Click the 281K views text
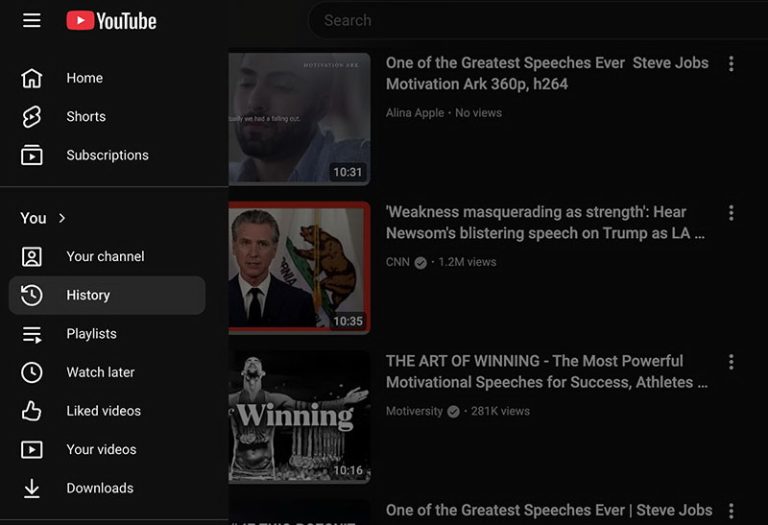 coord(500,411)
